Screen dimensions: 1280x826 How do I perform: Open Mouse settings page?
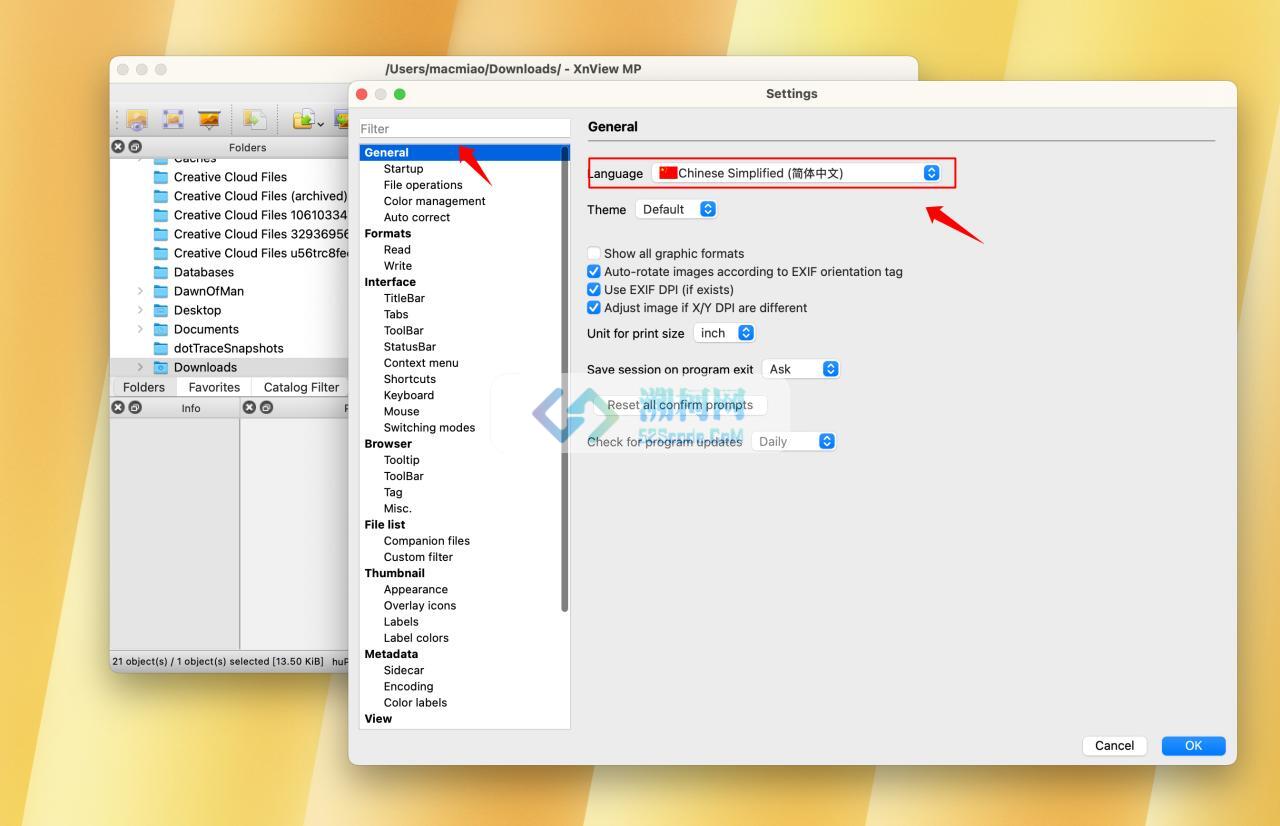point(402,411)
